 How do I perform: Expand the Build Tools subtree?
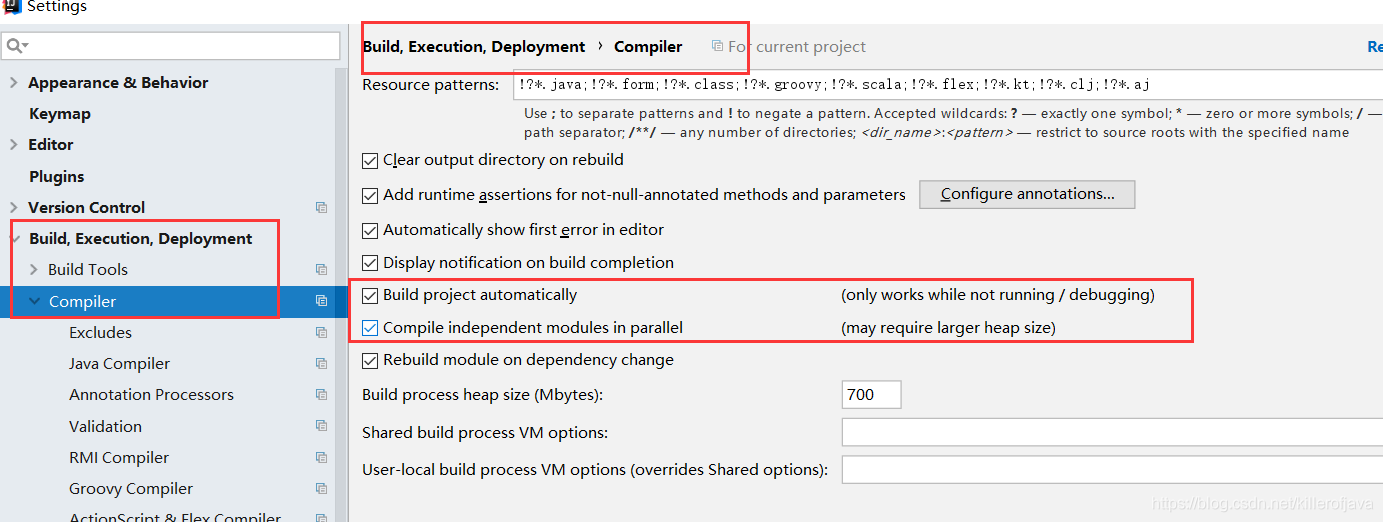pyautogui.click(x=34, y=270)
